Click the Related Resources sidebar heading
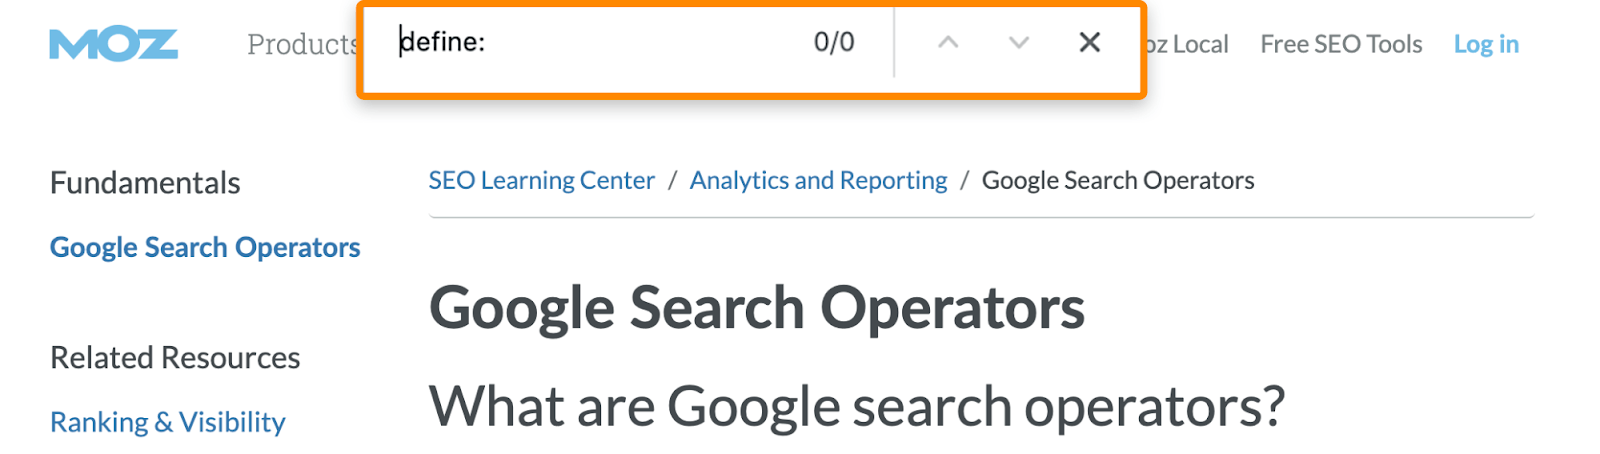 tap(175, 358)
